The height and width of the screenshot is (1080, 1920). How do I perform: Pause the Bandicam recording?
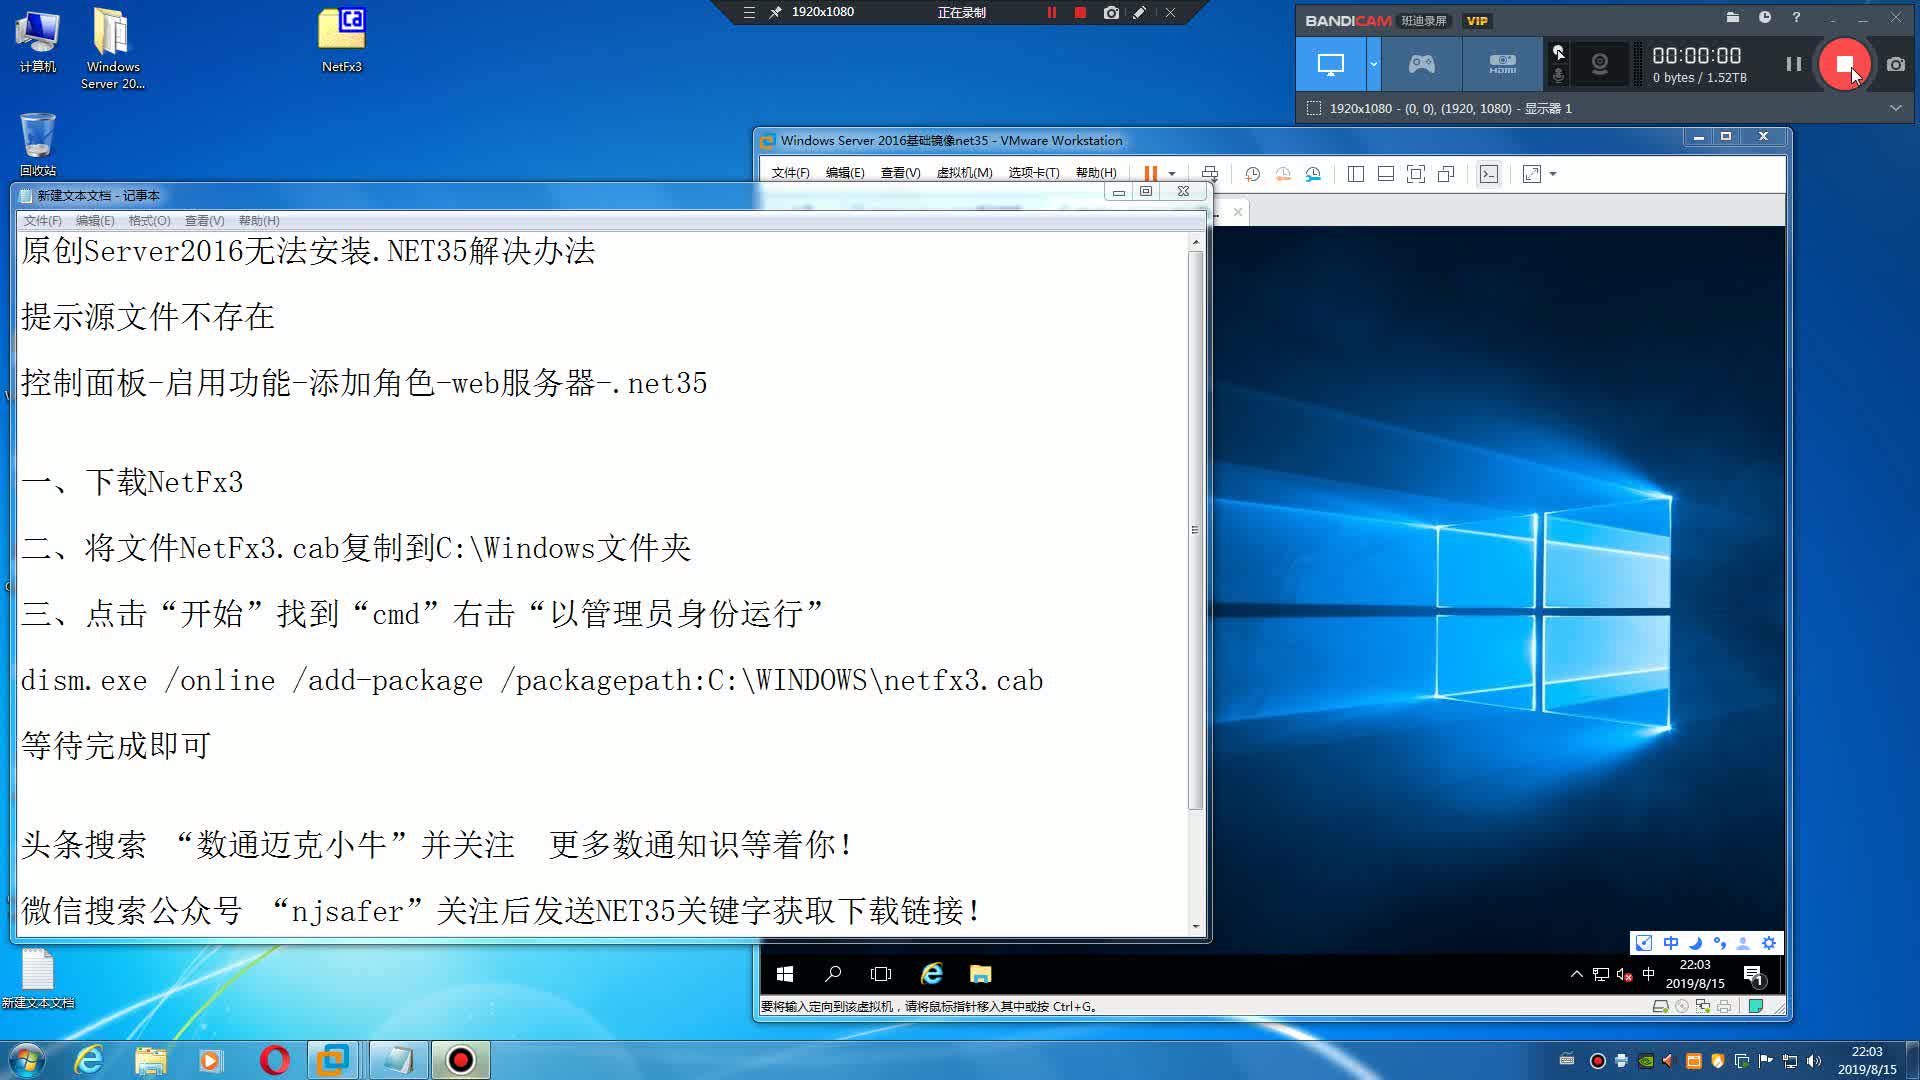1793,64
